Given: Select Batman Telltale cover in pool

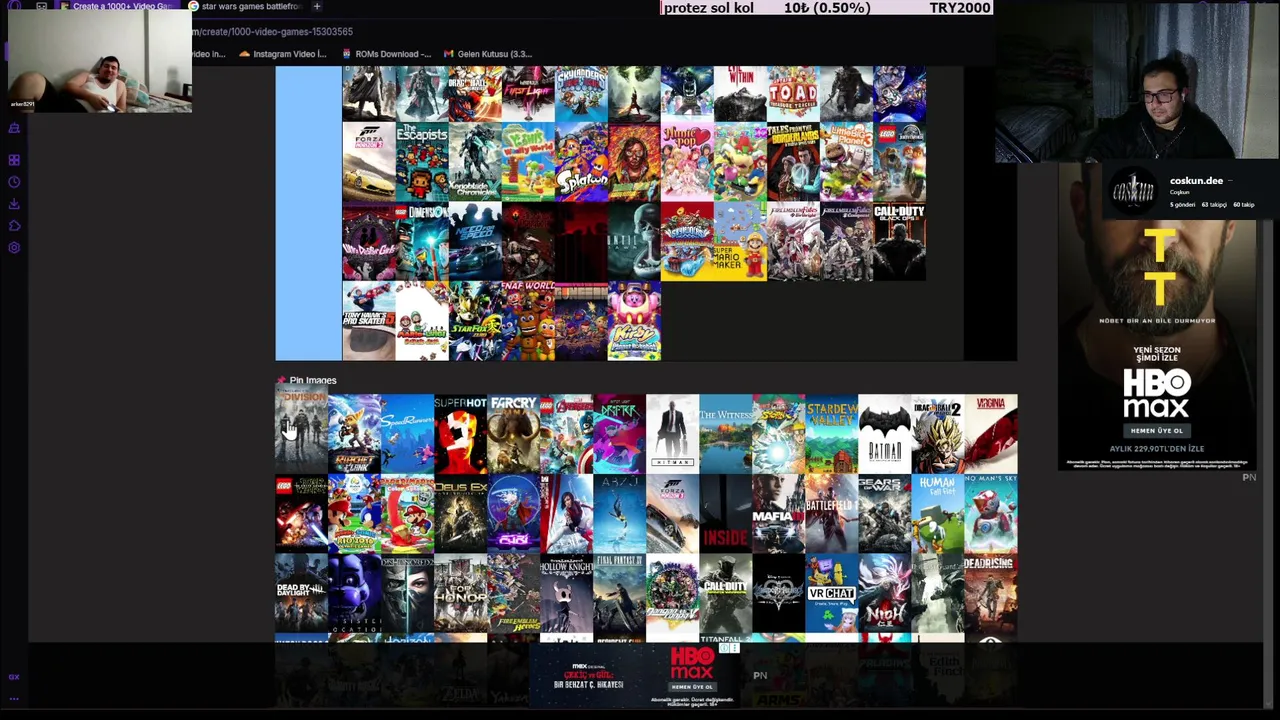Looking at the screenshot, I should click(884, 433).
